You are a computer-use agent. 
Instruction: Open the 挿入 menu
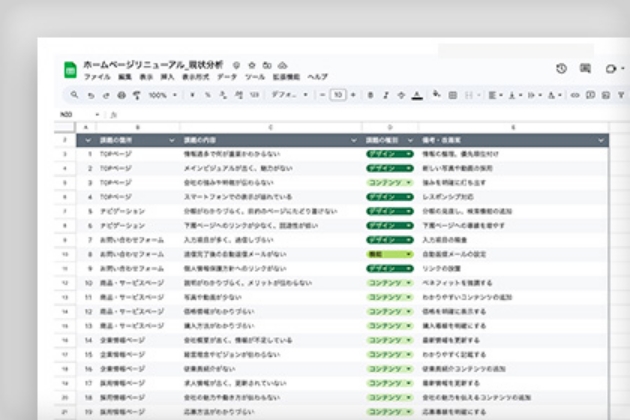tap(167, 77)
